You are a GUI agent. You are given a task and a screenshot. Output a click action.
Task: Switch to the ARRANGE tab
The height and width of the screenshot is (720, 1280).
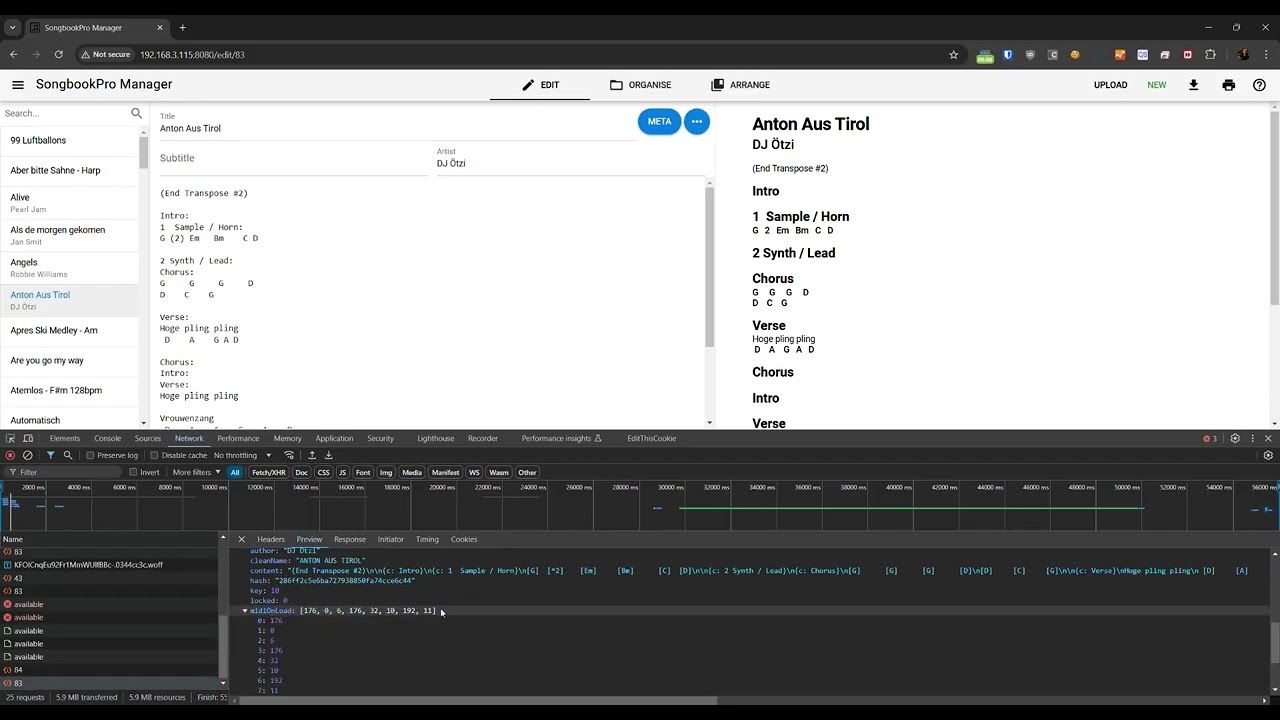(740, 85)
